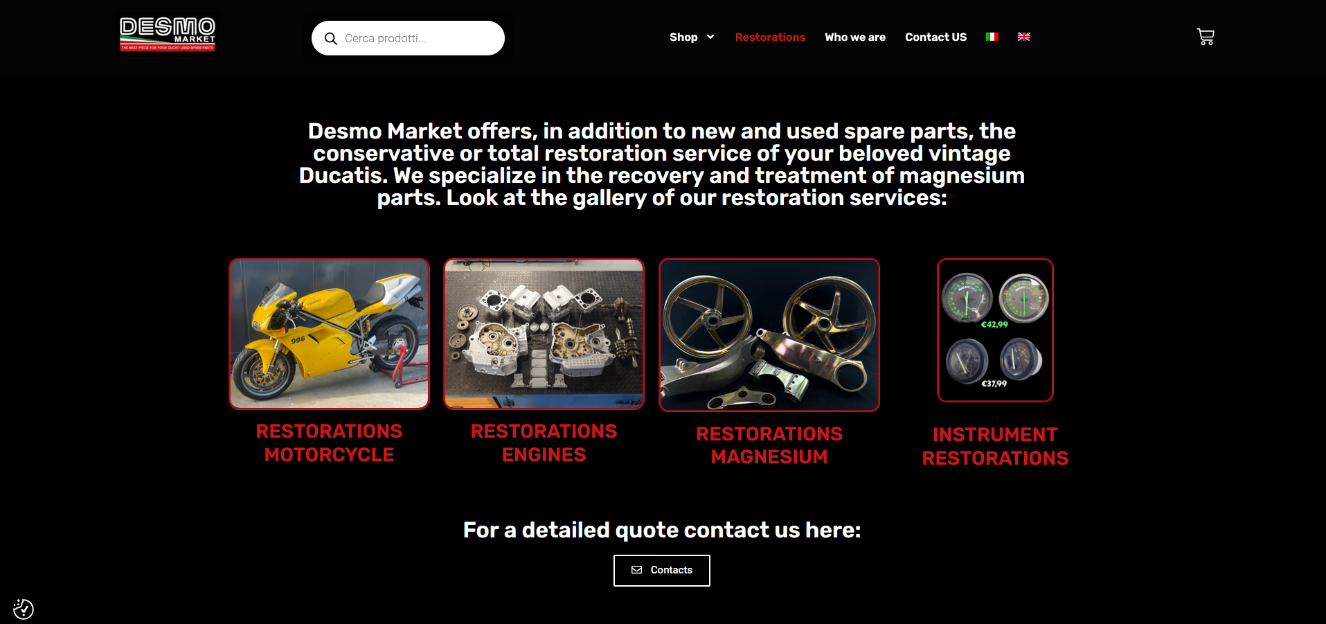Go to the Restorations menu page
Screen dimensions: 1326x624
click(x=770, y=37)
